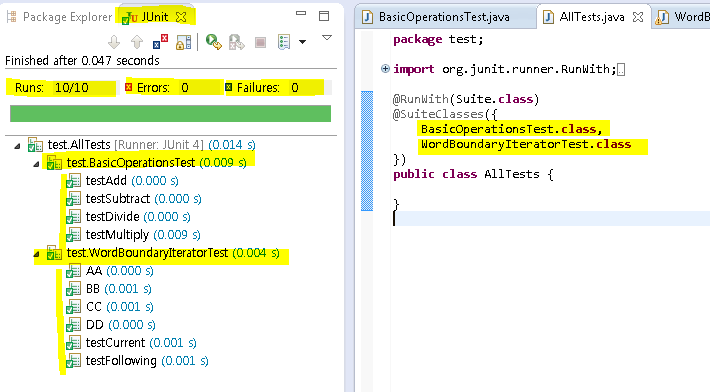Viewport: 710px width, 392px height.
Task: Toggle the Show Failures Only icon
Action: pyautogui.click(x=160, y=42)
